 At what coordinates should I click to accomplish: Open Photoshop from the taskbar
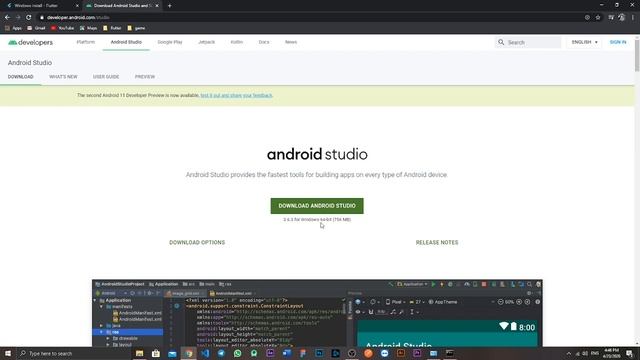(x=319, y=353)
